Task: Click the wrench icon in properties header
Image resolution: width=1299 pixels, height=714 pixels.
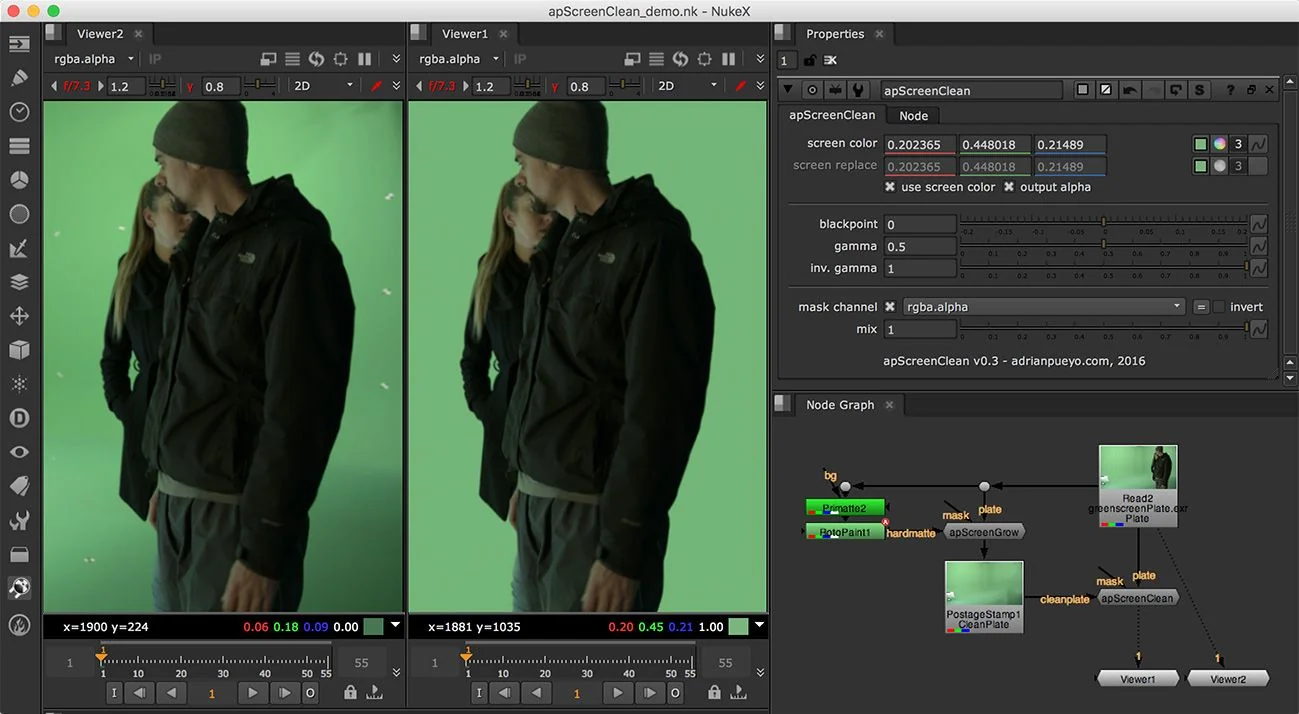Action: pos(859,90)
